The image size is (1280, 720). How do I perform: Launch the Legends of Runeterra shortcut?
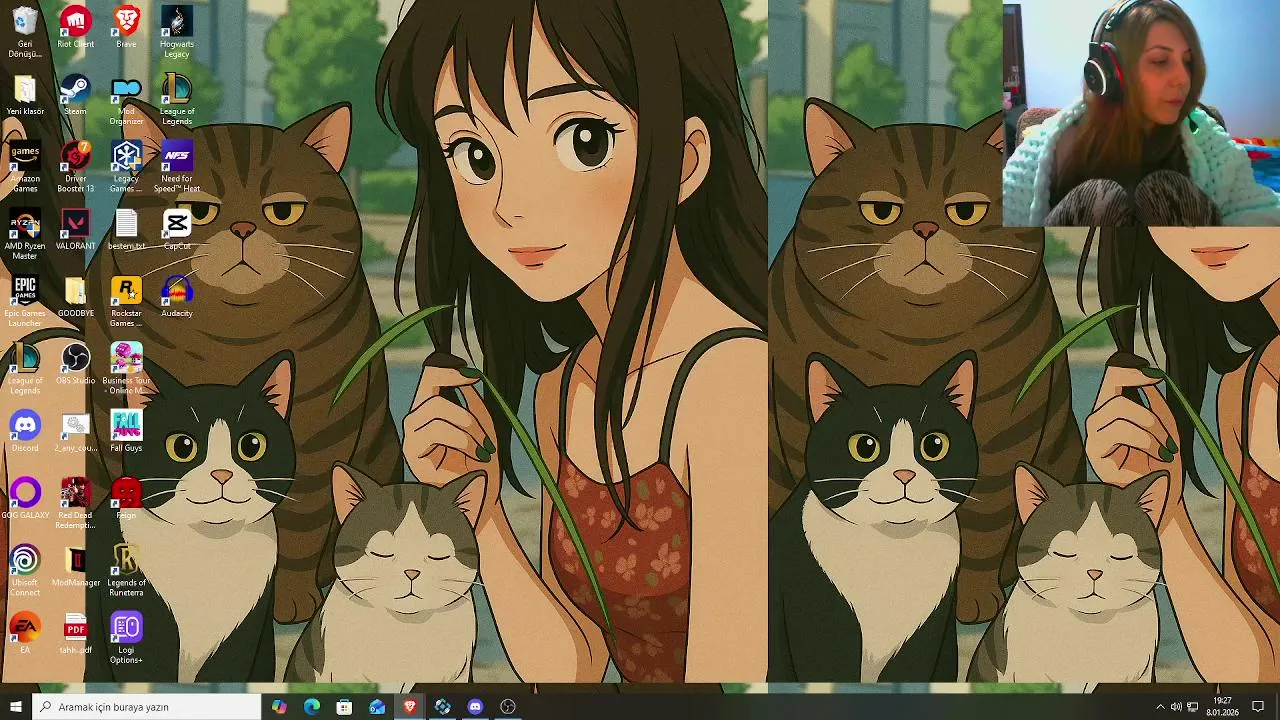click(126, 571)
